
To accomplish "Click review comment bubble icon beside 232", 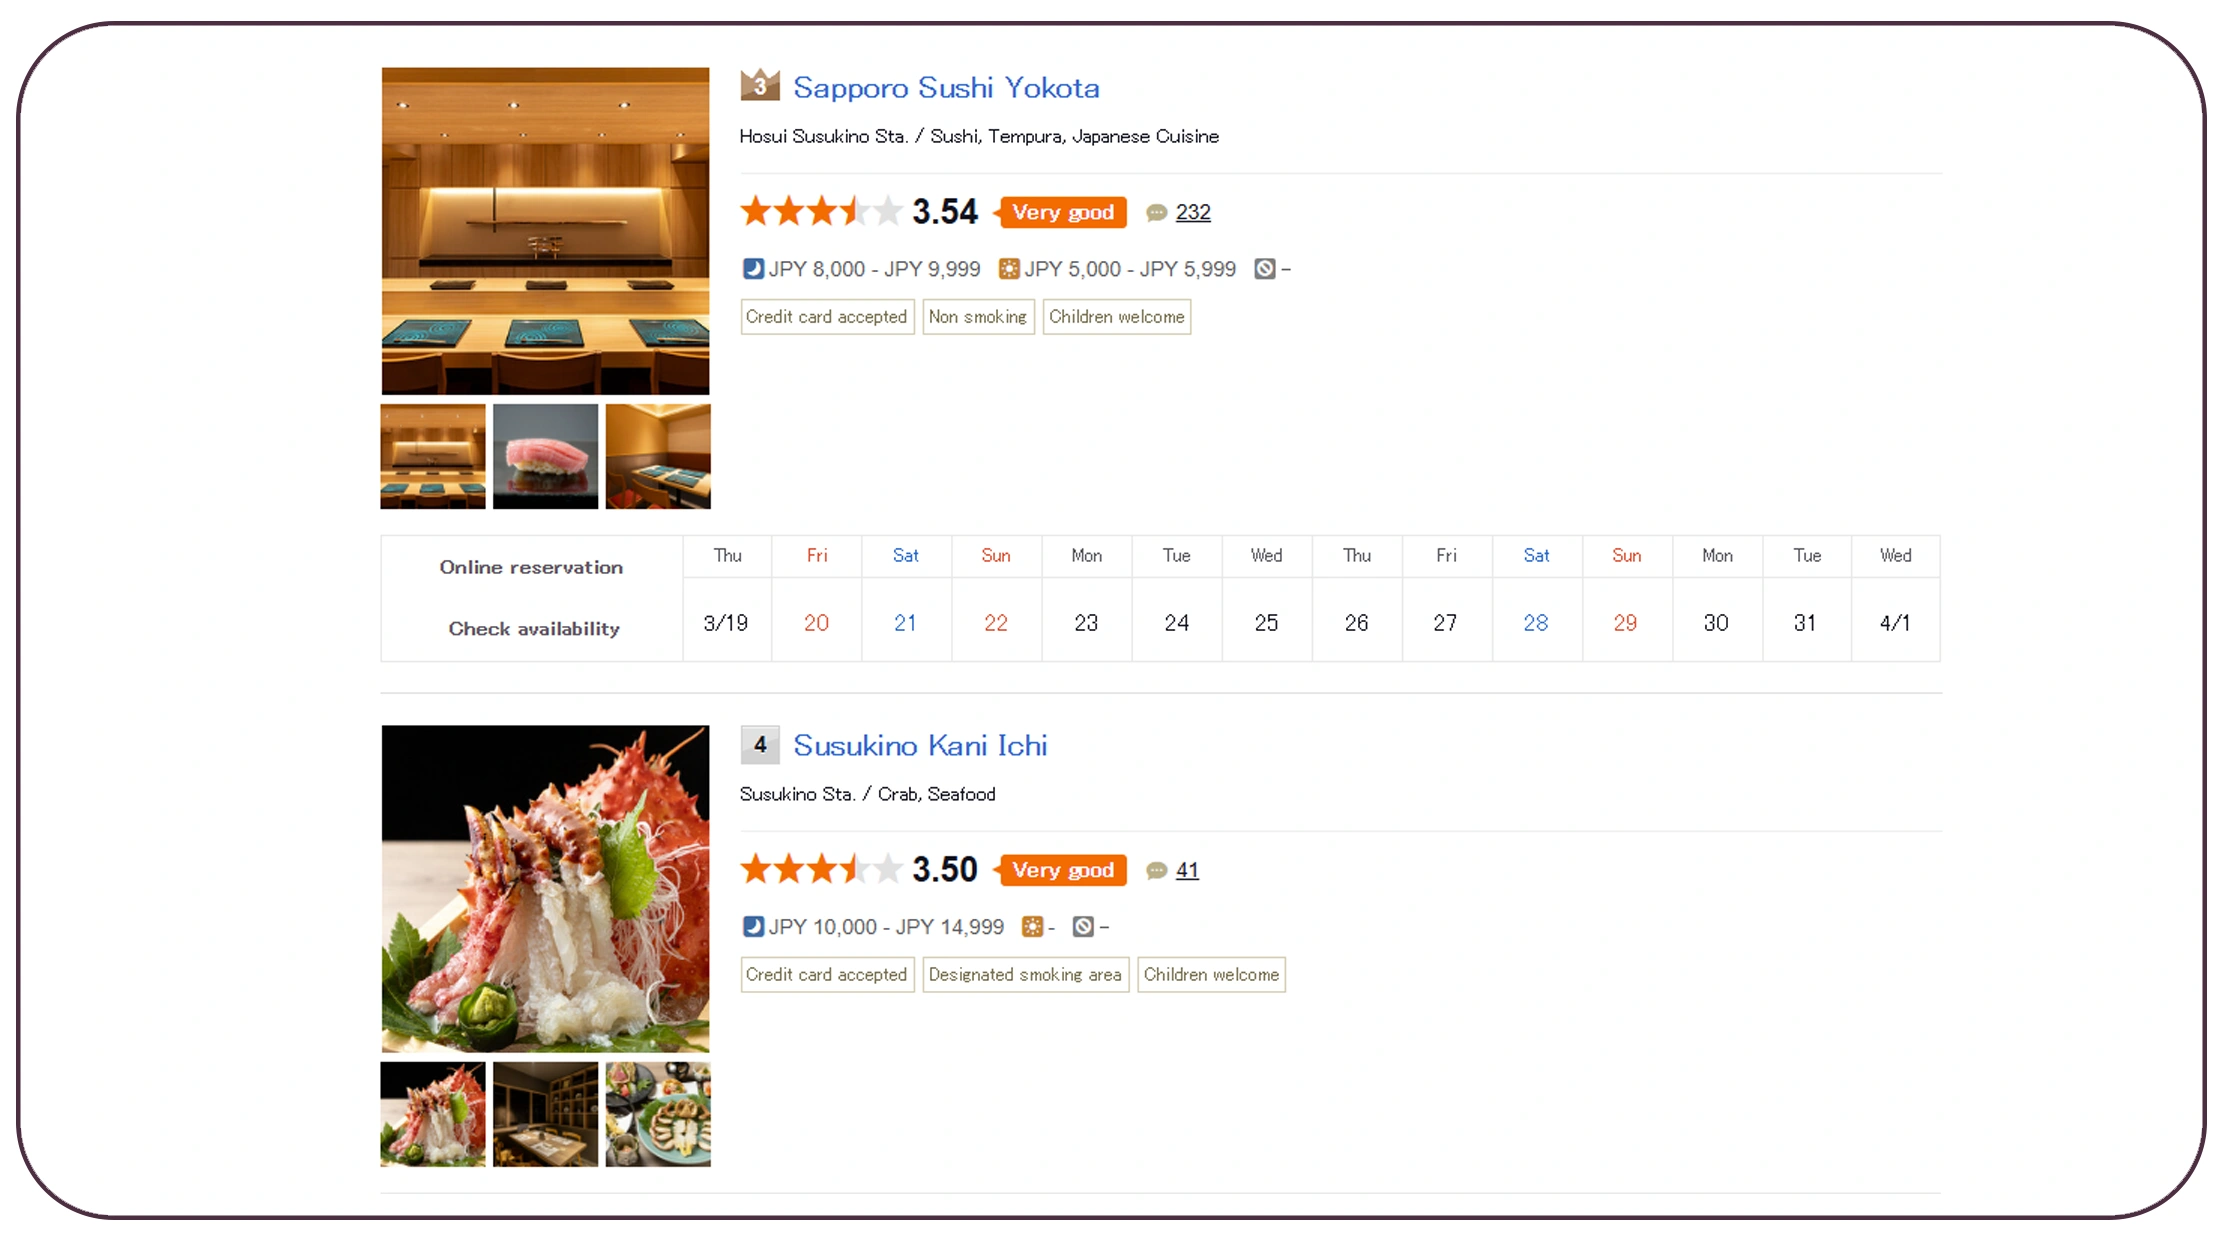I will (1156, 213).
